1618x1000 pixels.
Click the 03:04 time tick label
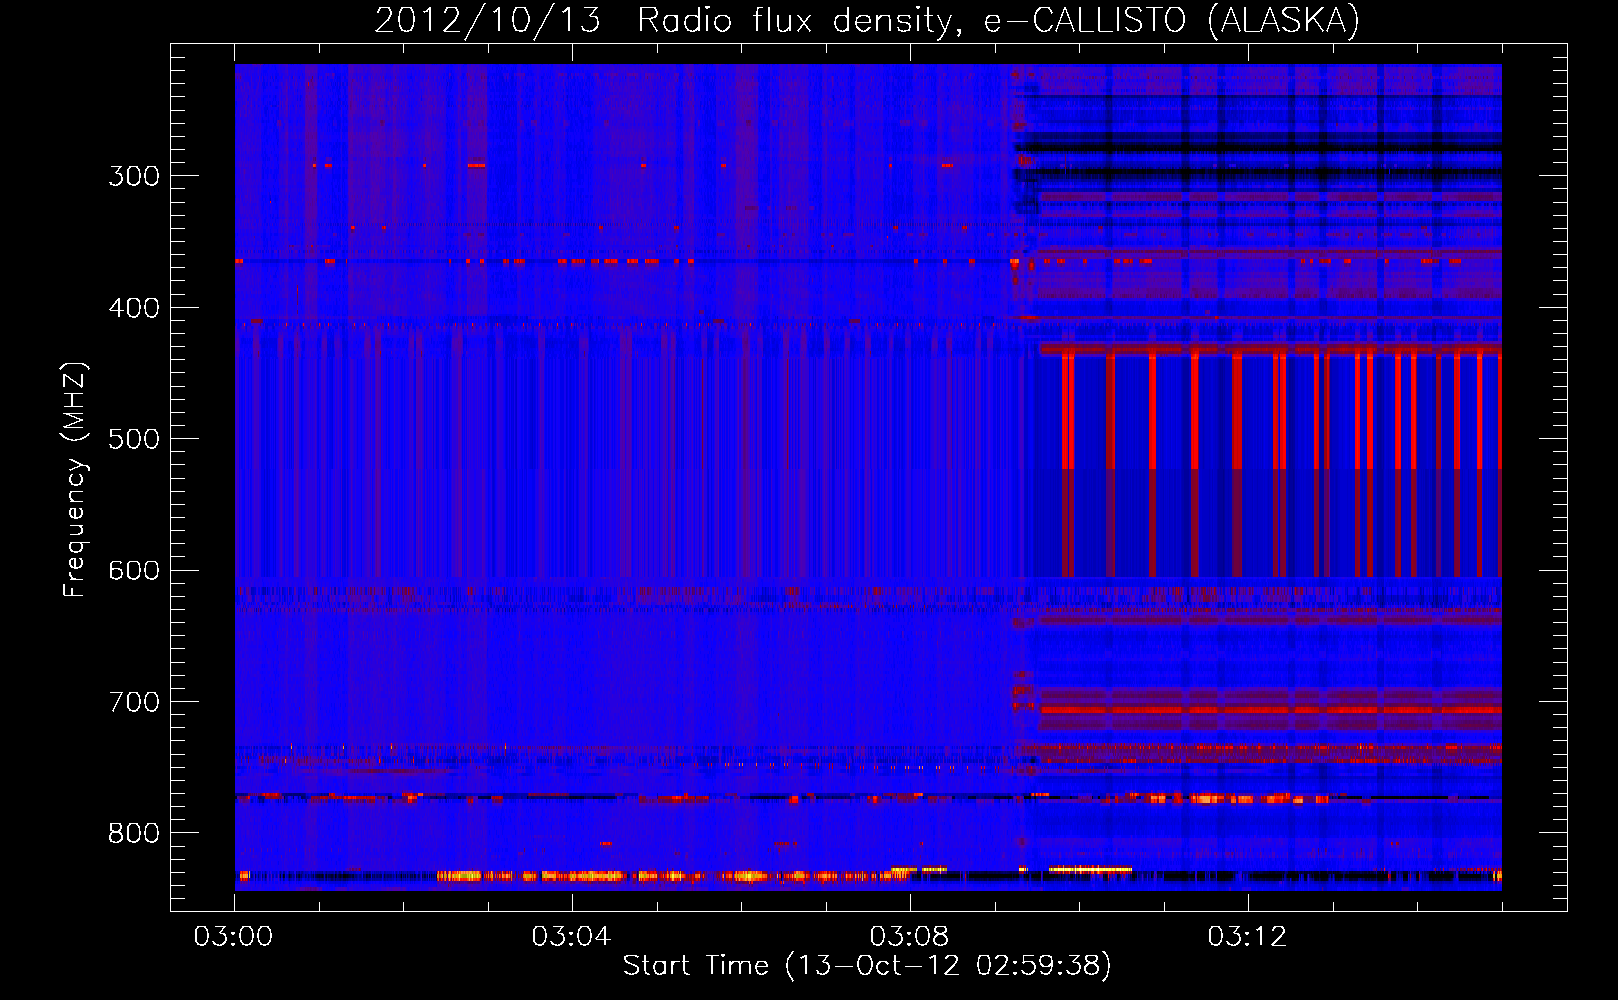[571, 937]
